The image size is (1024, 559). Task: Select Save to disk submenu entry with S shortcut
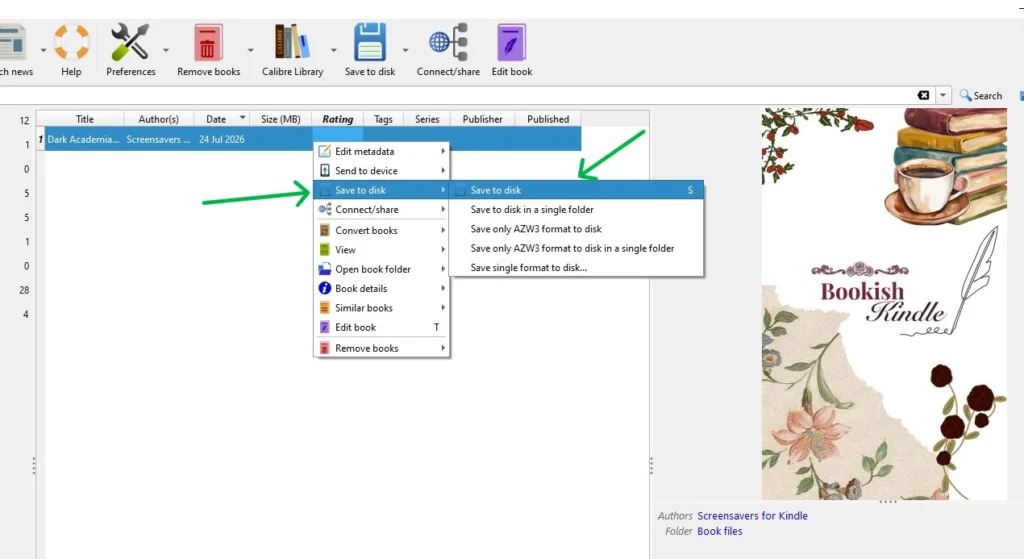click(x=577, y=190)
